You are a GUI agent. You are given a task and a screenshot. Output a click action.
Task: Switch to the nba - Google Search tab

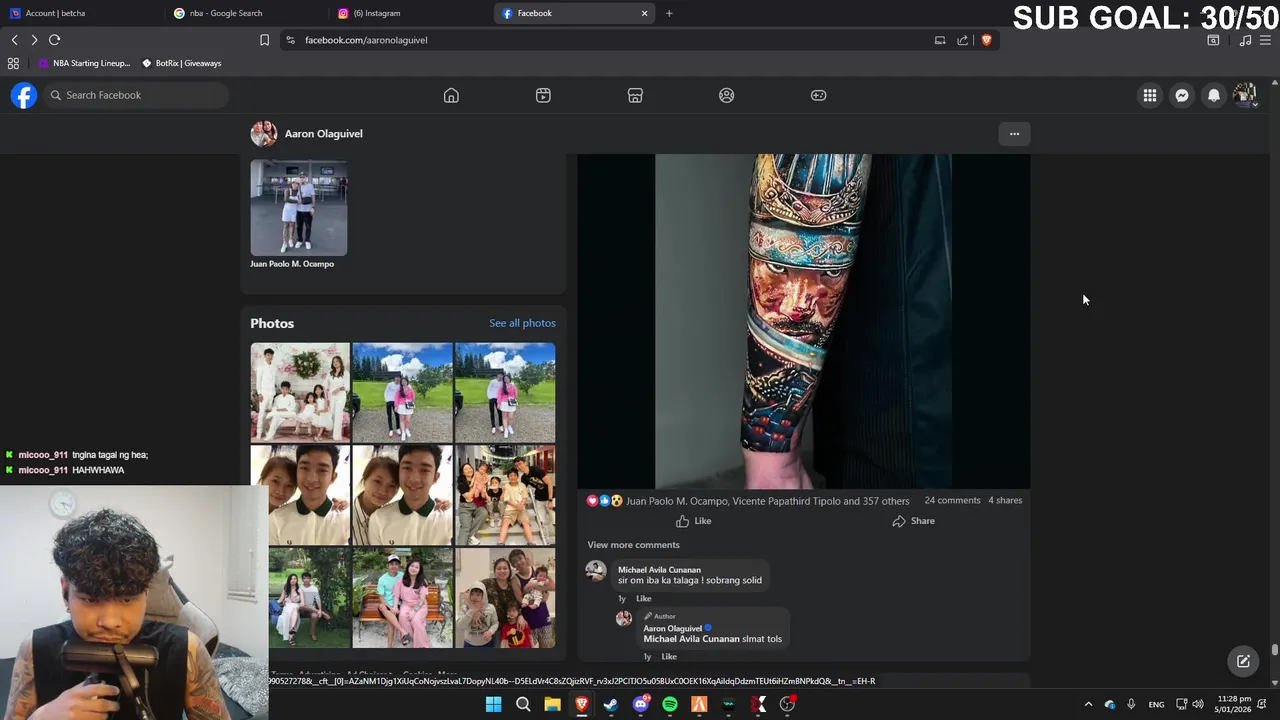click(245, 13)
